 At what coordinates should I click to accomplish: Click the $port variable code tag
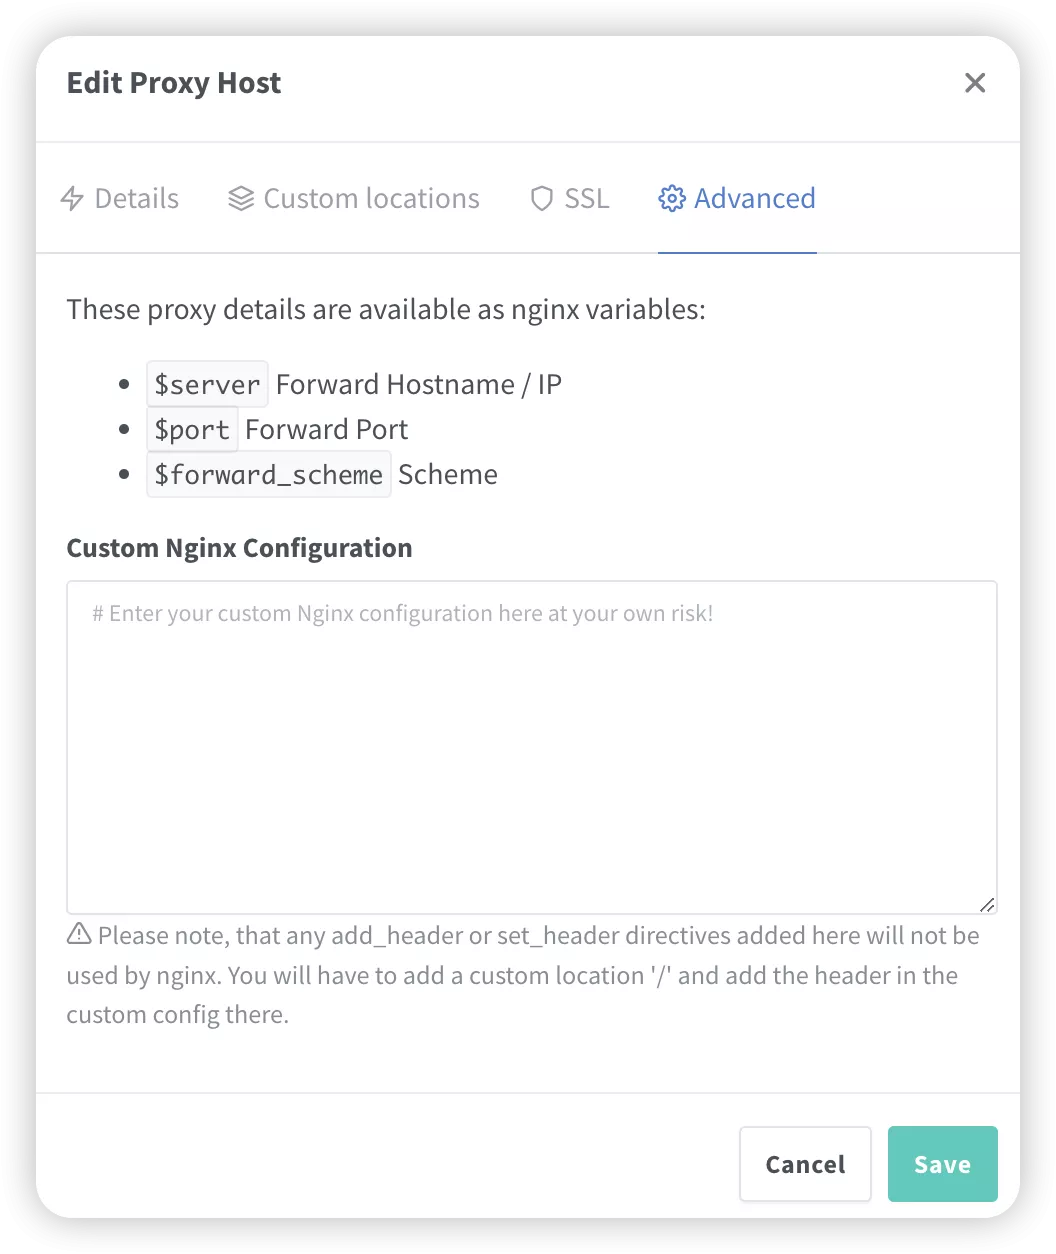192,429
